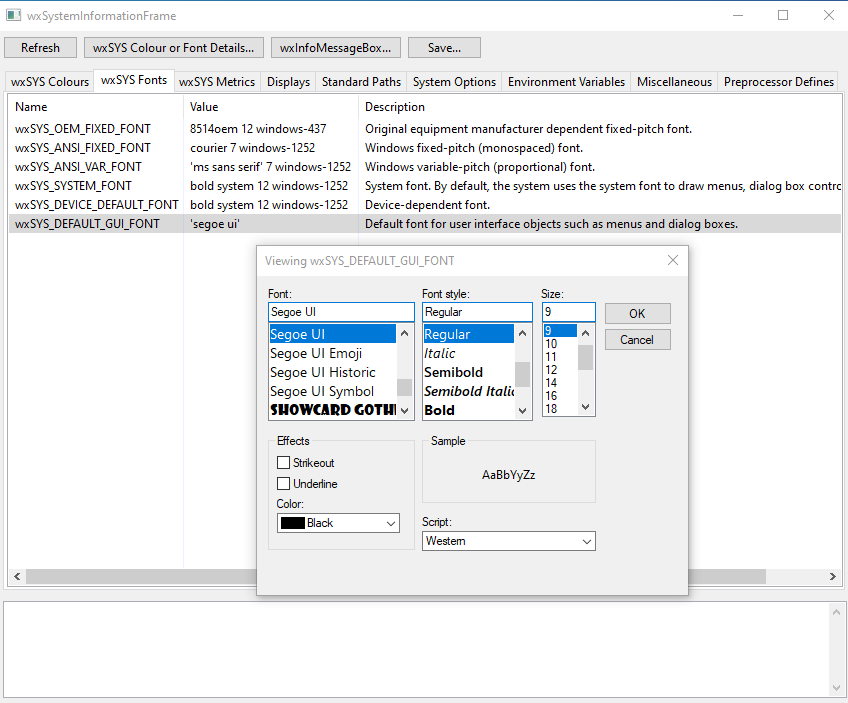Select size 10 in size list
The height and width of the screenshot is (703, 848).
[x=560, y=343]
